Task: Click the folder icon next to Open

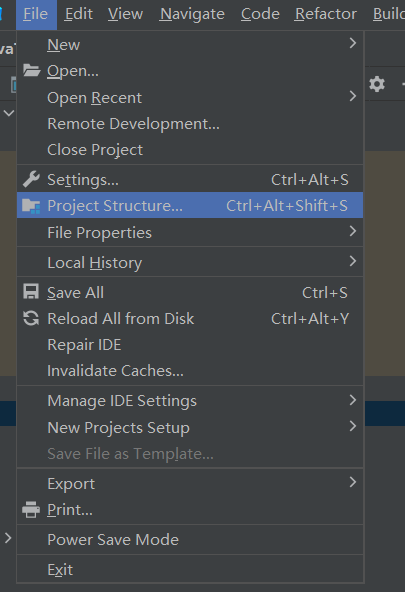Action: 31,71
